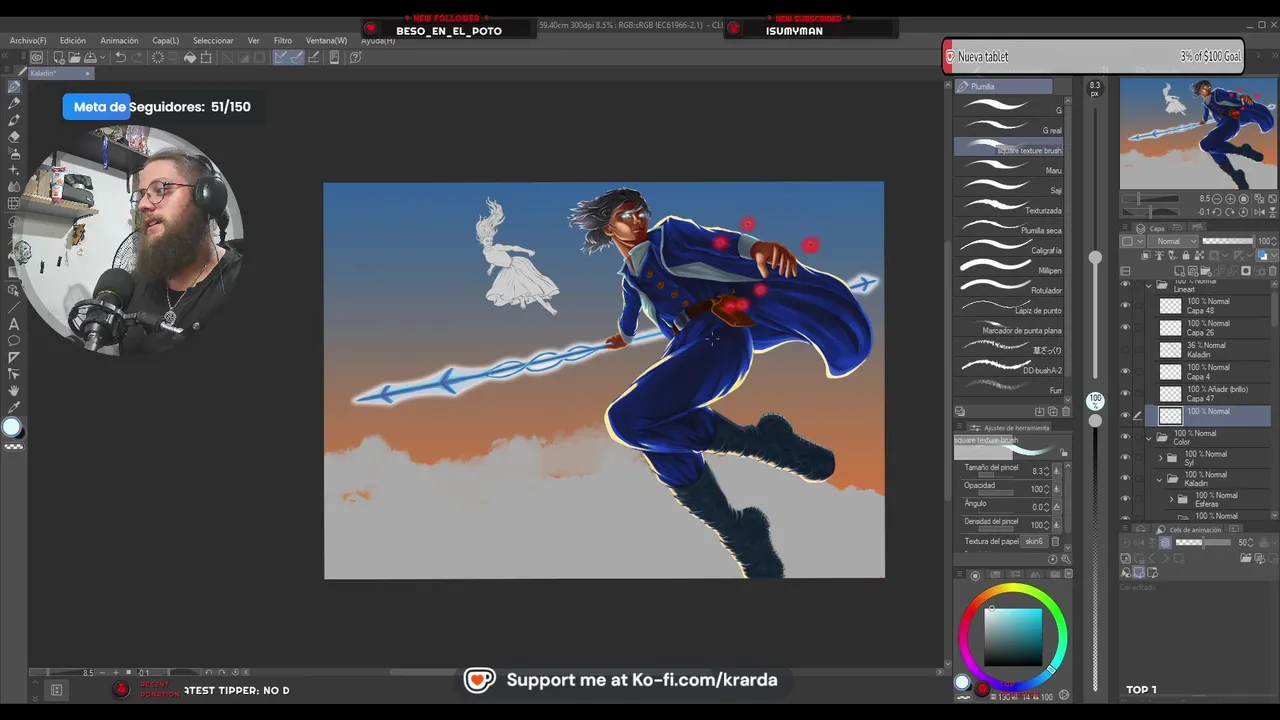Click the zoom in plus icon in the Navigator
Image resolution: width=1280 pixels, height=720 pixels.
click(1230, 199)
